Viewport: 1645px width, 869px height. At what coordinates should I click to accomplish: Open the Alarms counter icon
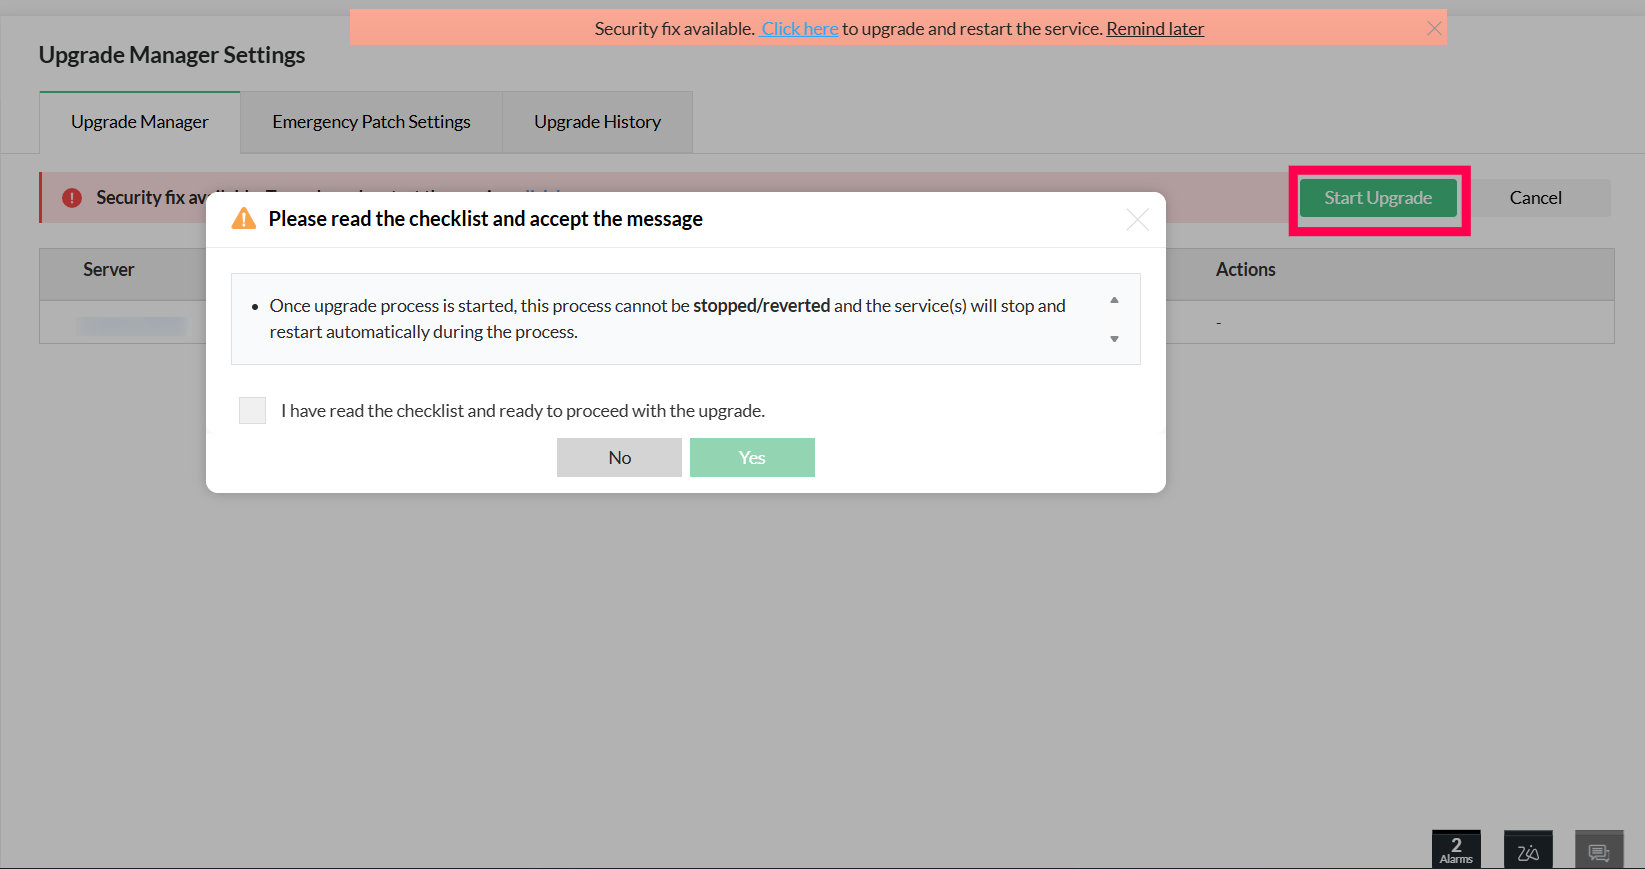pyautogui.click(x=1456, y=849)
